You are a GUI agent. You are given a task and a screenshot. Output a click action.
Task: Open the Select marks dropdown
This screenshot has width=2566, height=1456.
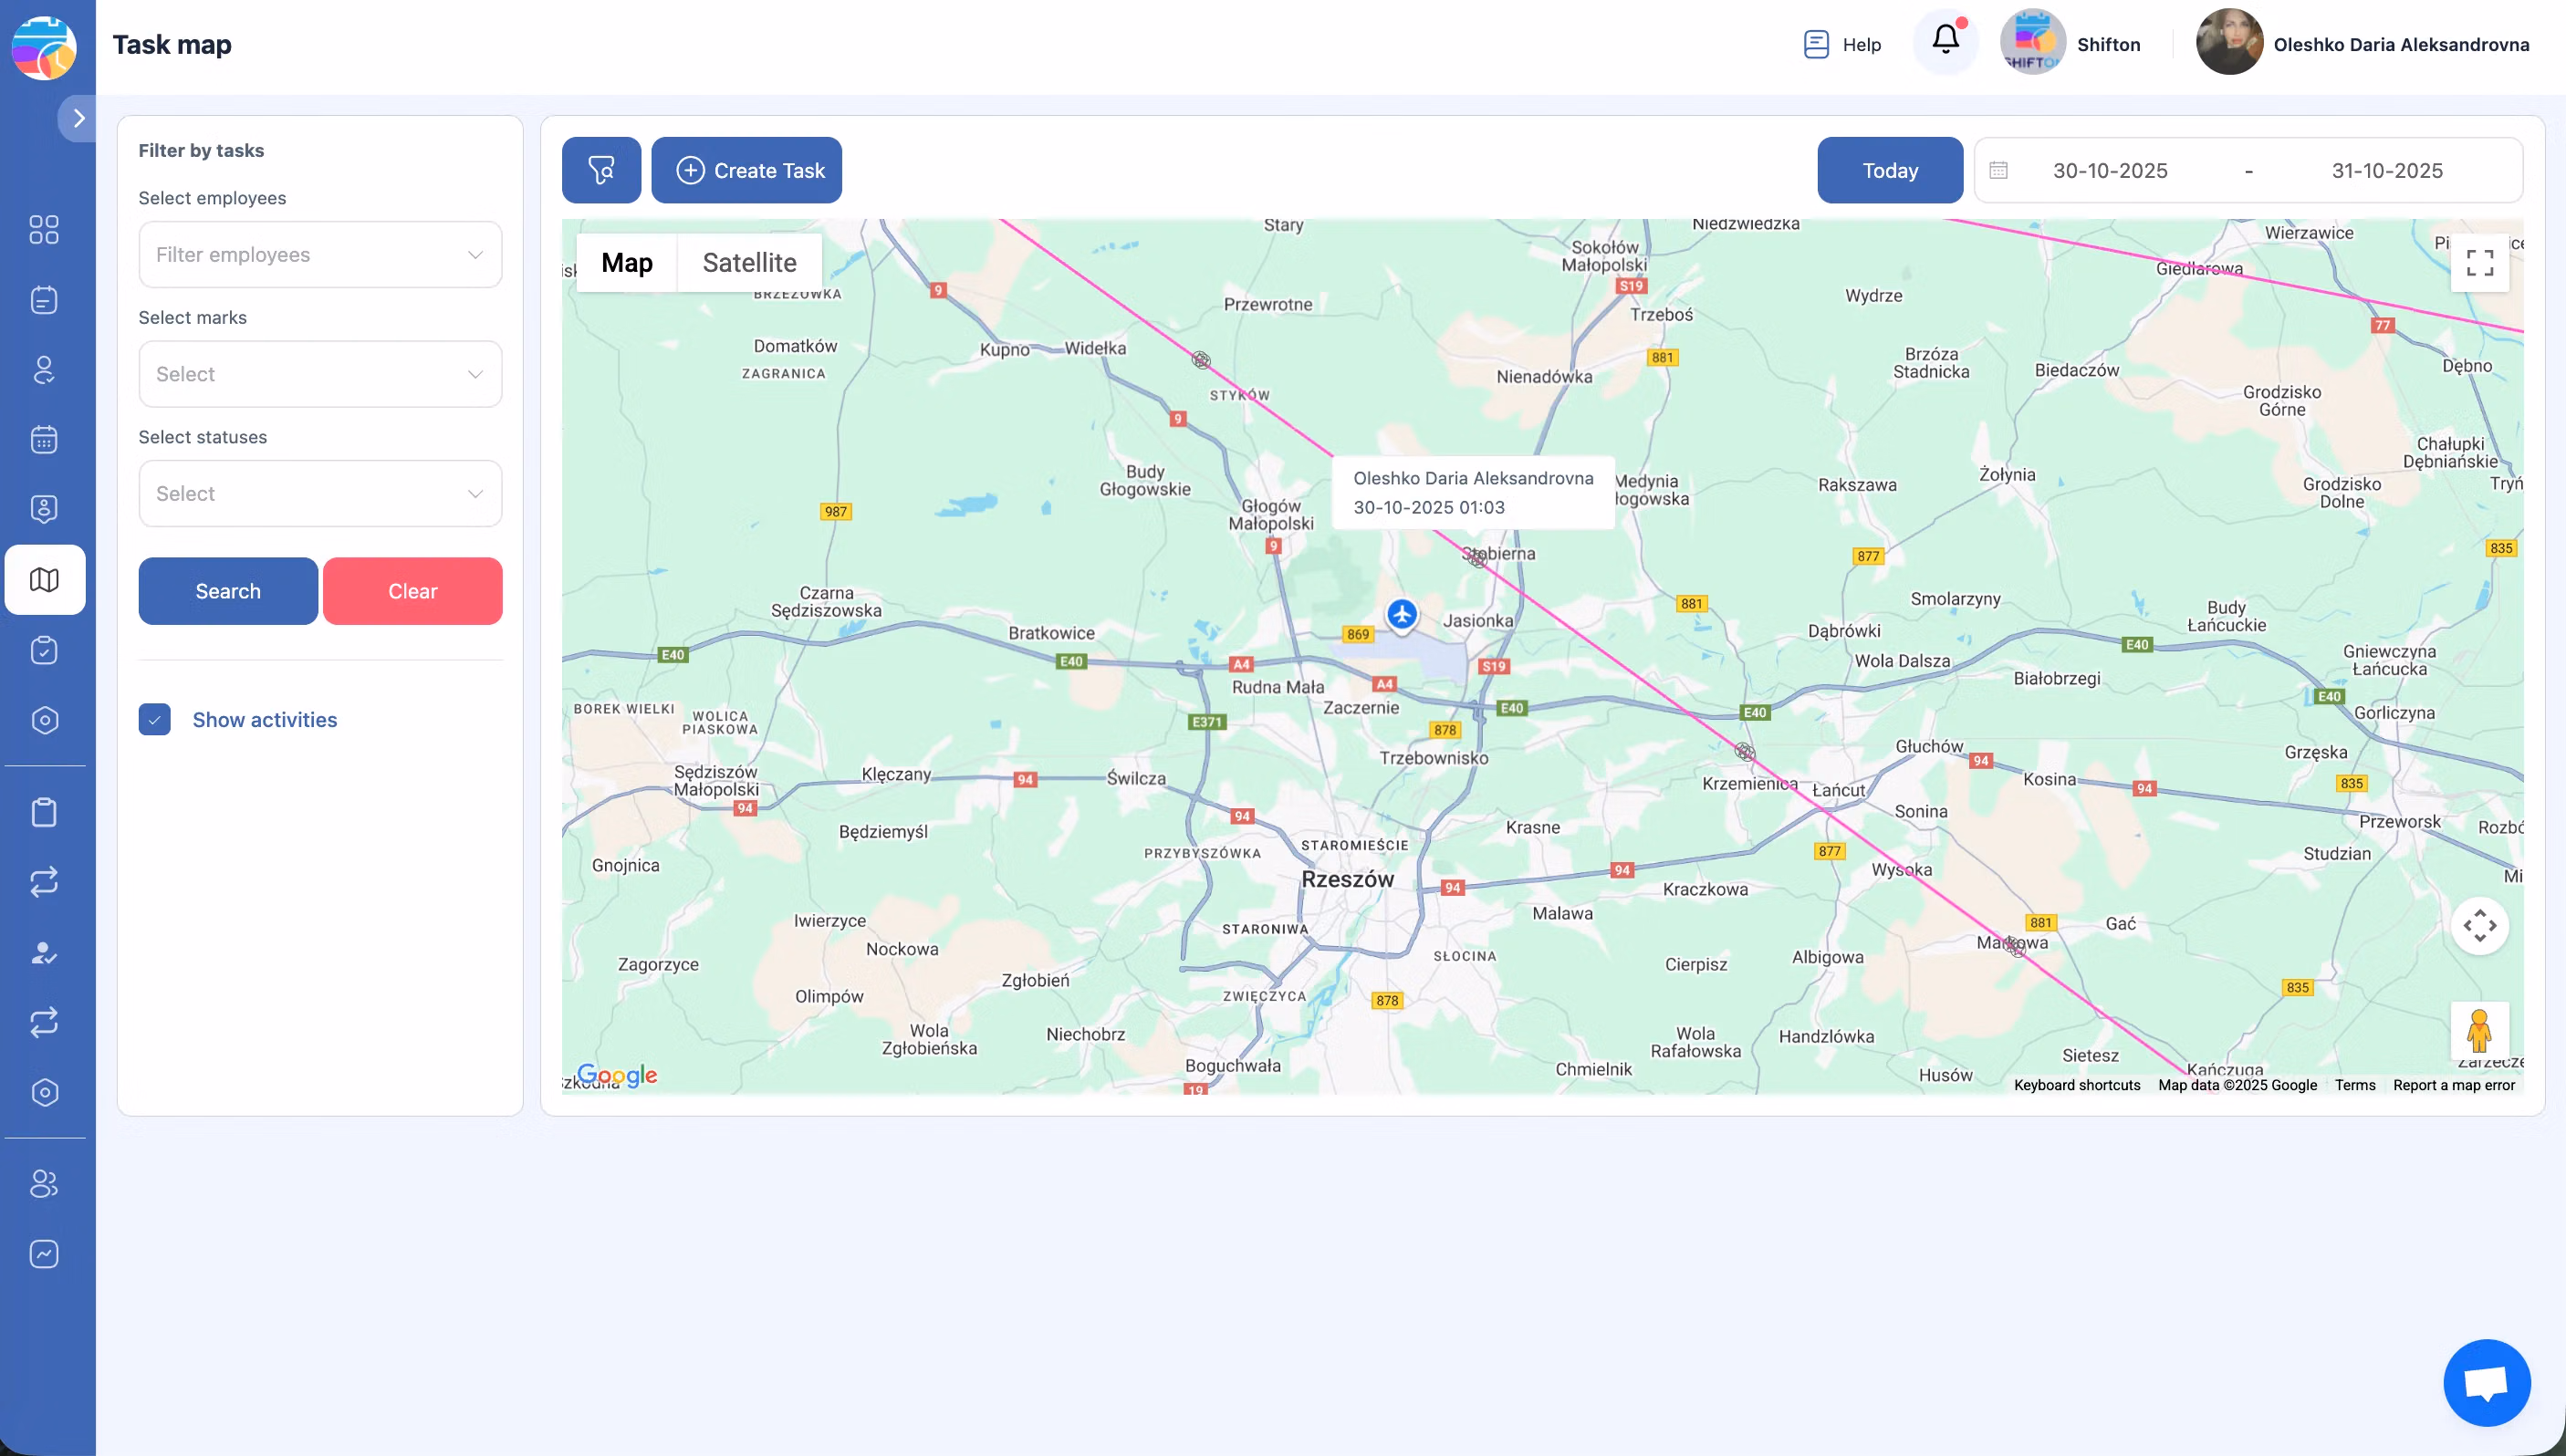320,373
